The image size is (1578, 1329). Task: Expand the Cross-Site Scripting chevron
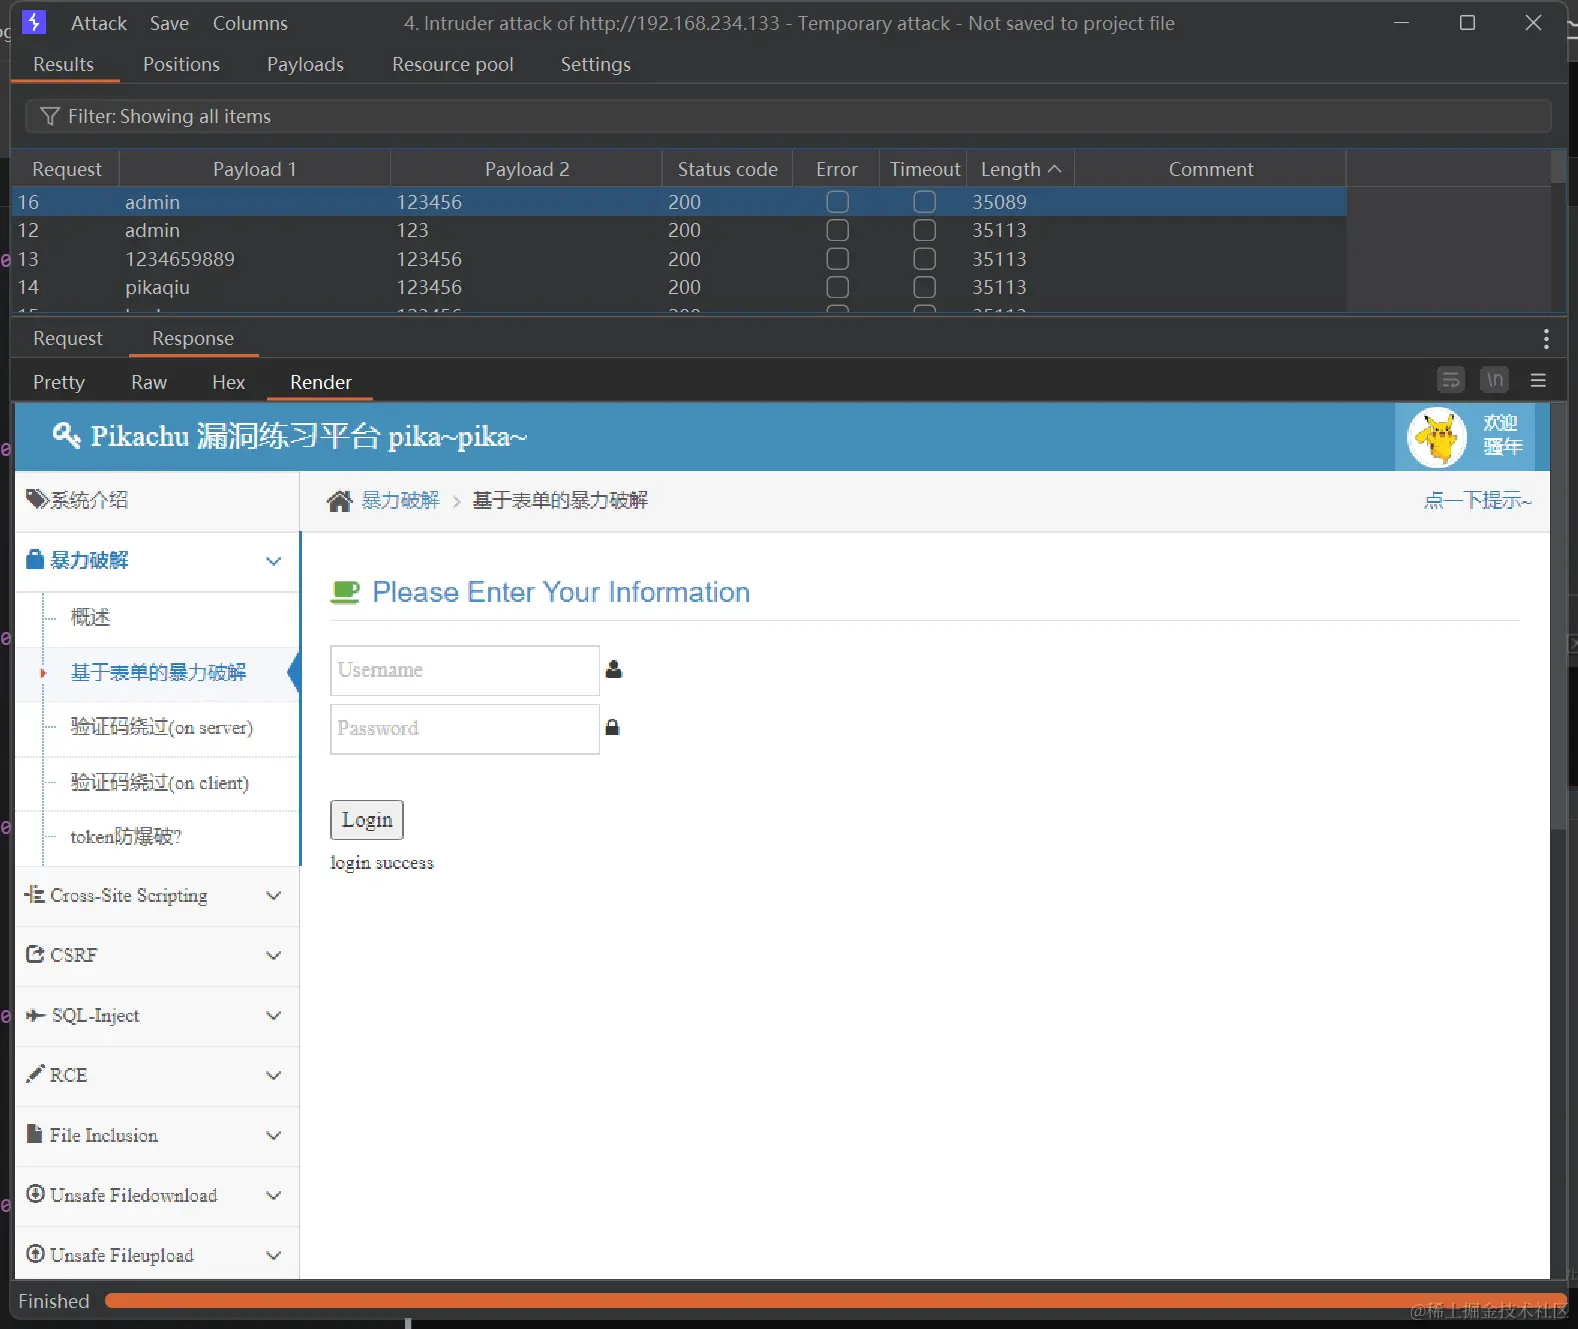pos(273,896)
